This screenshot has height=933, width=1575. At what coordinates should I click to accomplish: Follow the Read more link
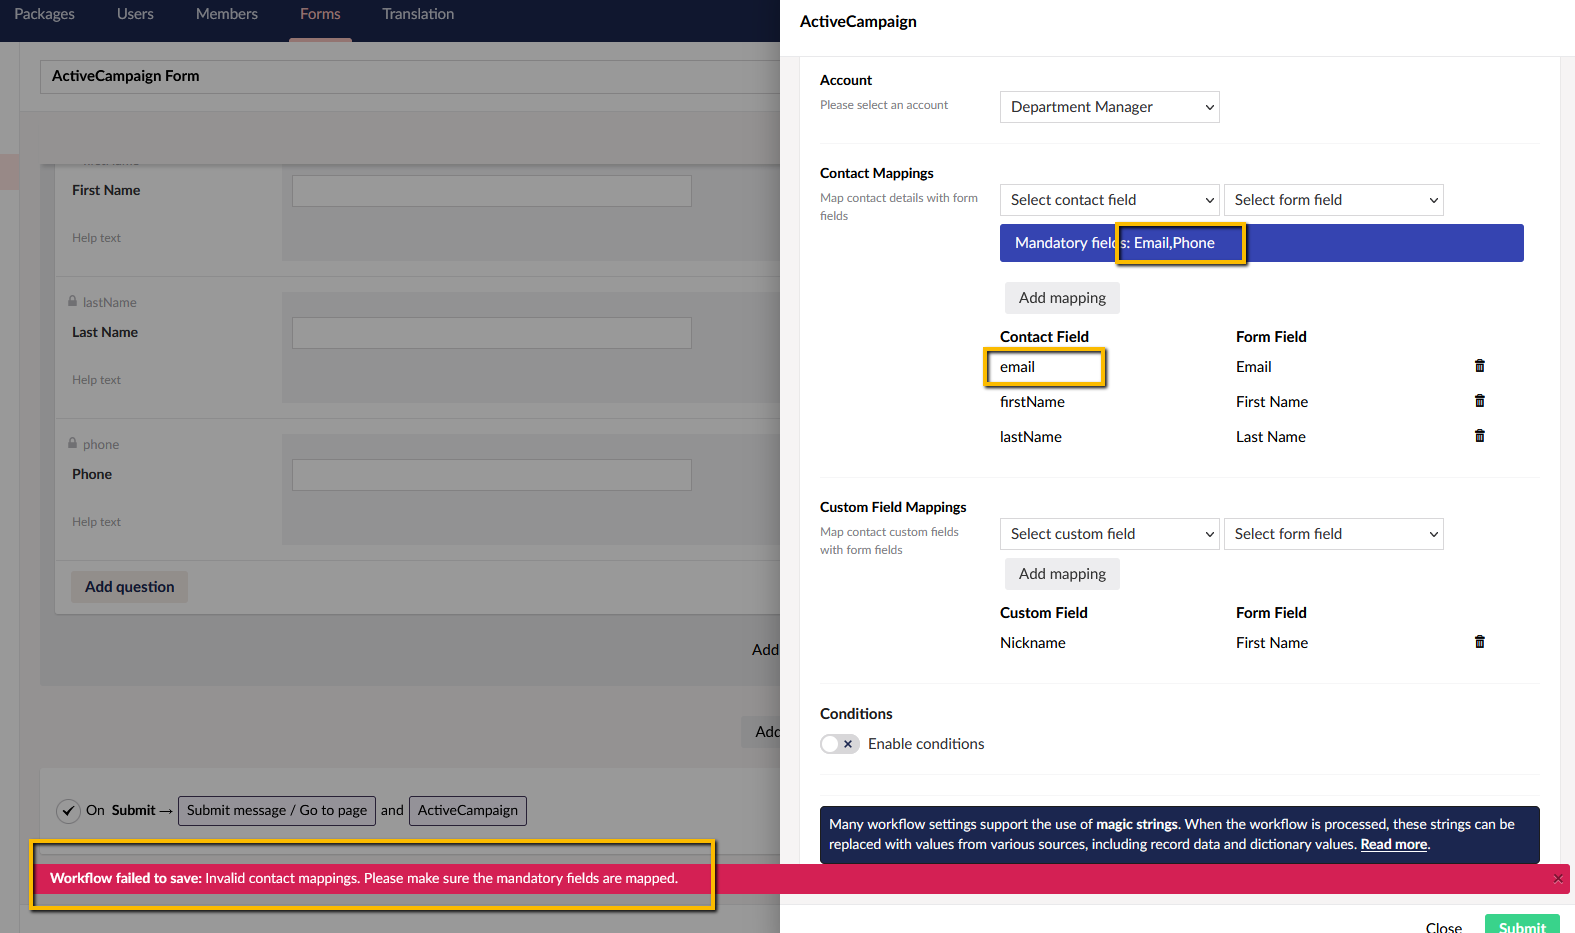[x=1393, y=844]
